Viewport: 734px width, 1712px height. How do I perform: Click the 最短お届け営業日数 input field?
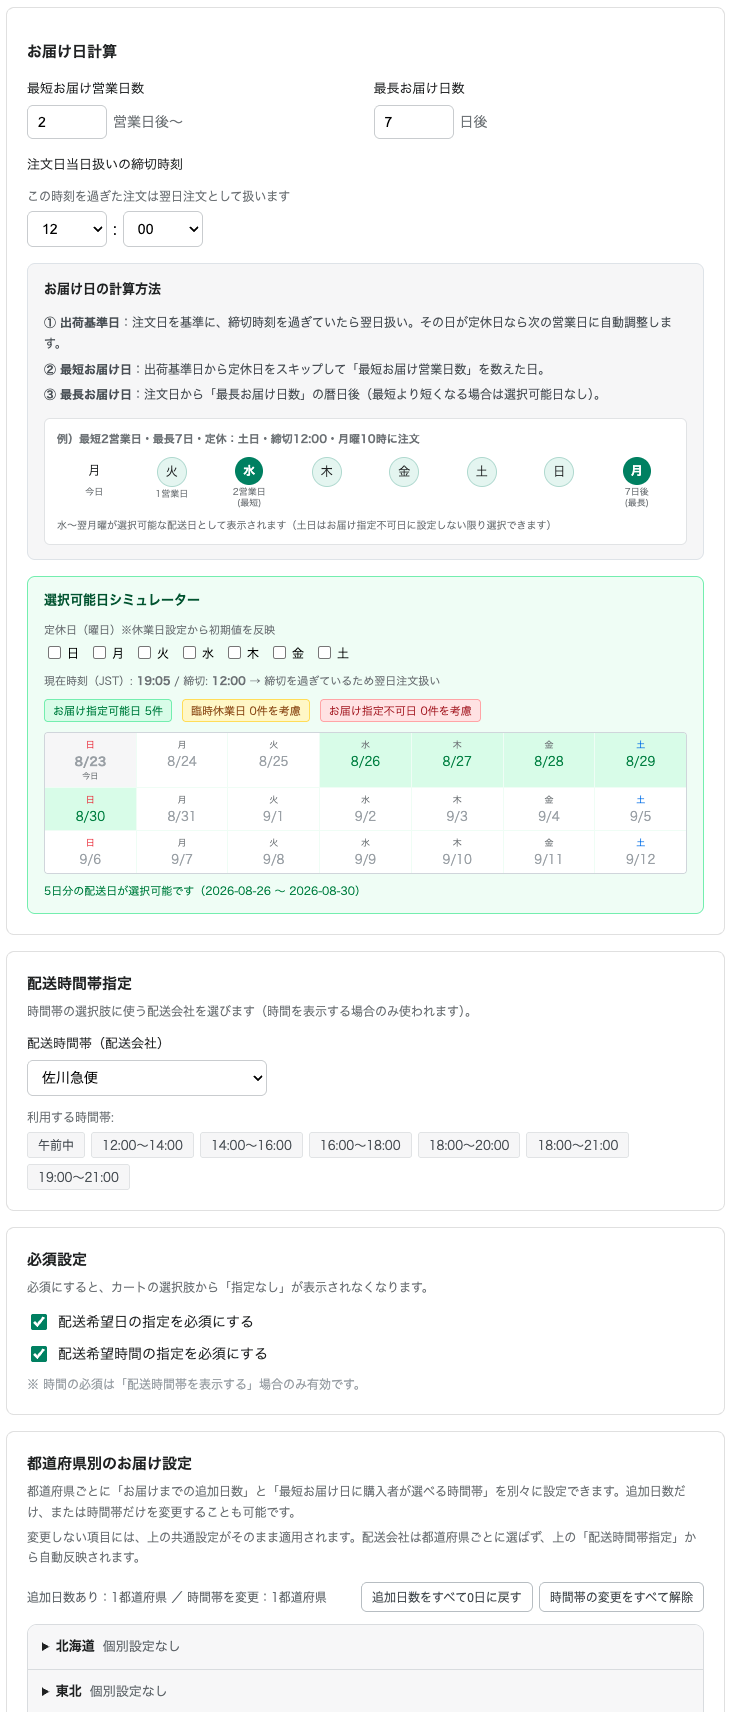coord(67,122)
